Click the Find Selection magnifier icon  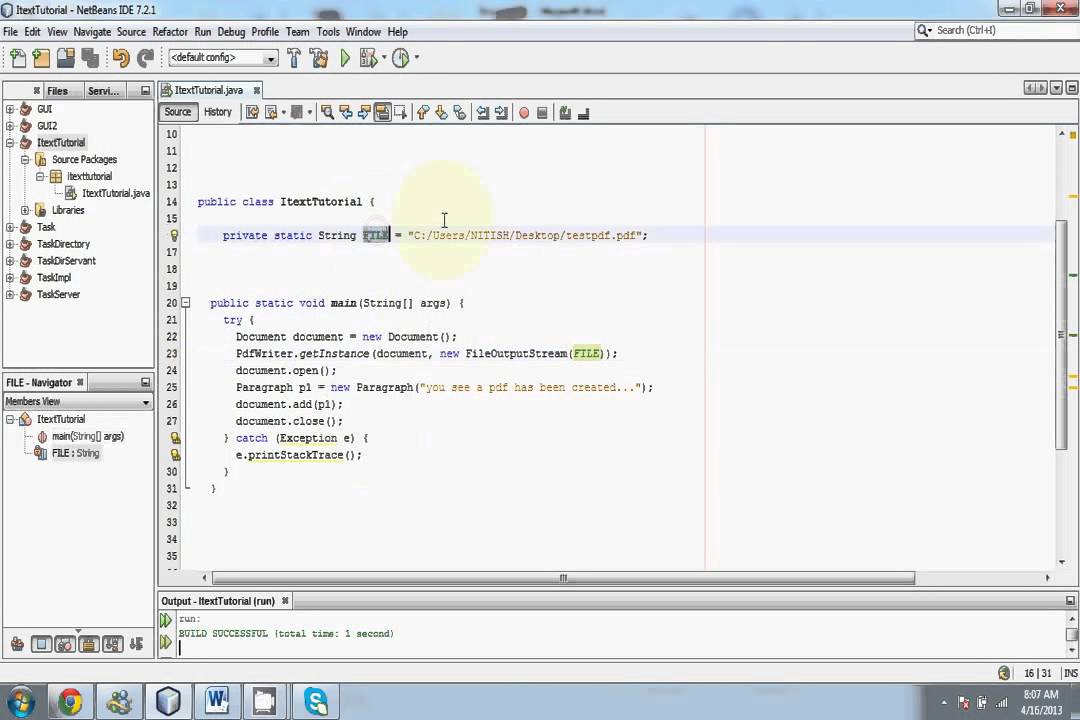pos(327,112)
